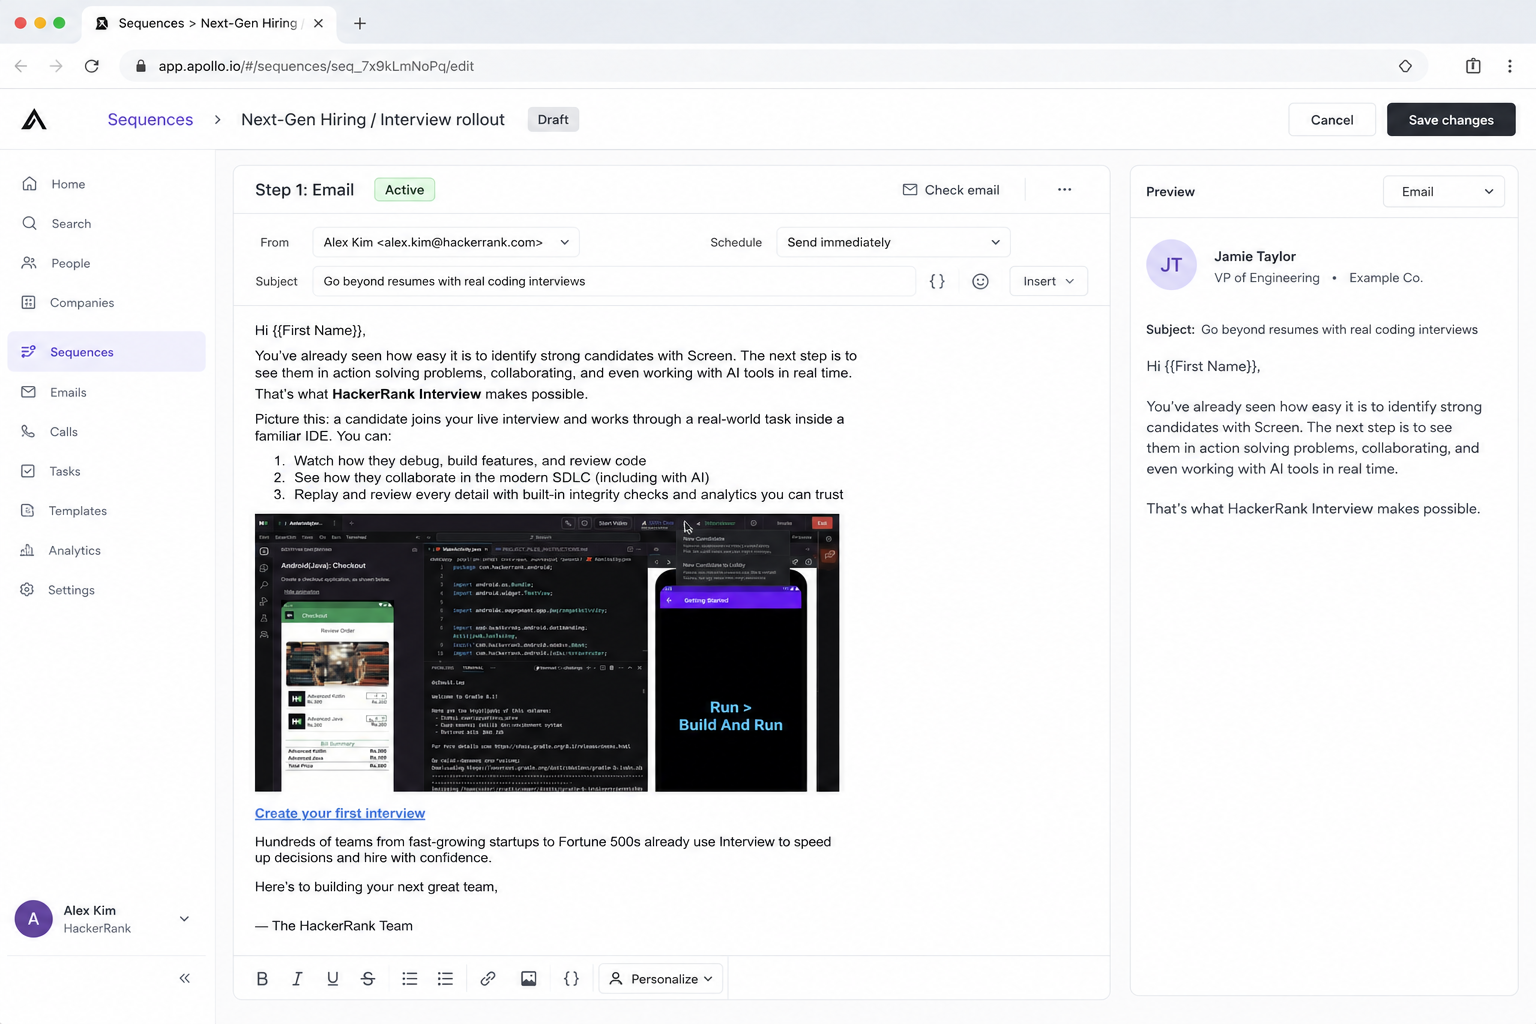Click into the Subject input field

point(614,281)
